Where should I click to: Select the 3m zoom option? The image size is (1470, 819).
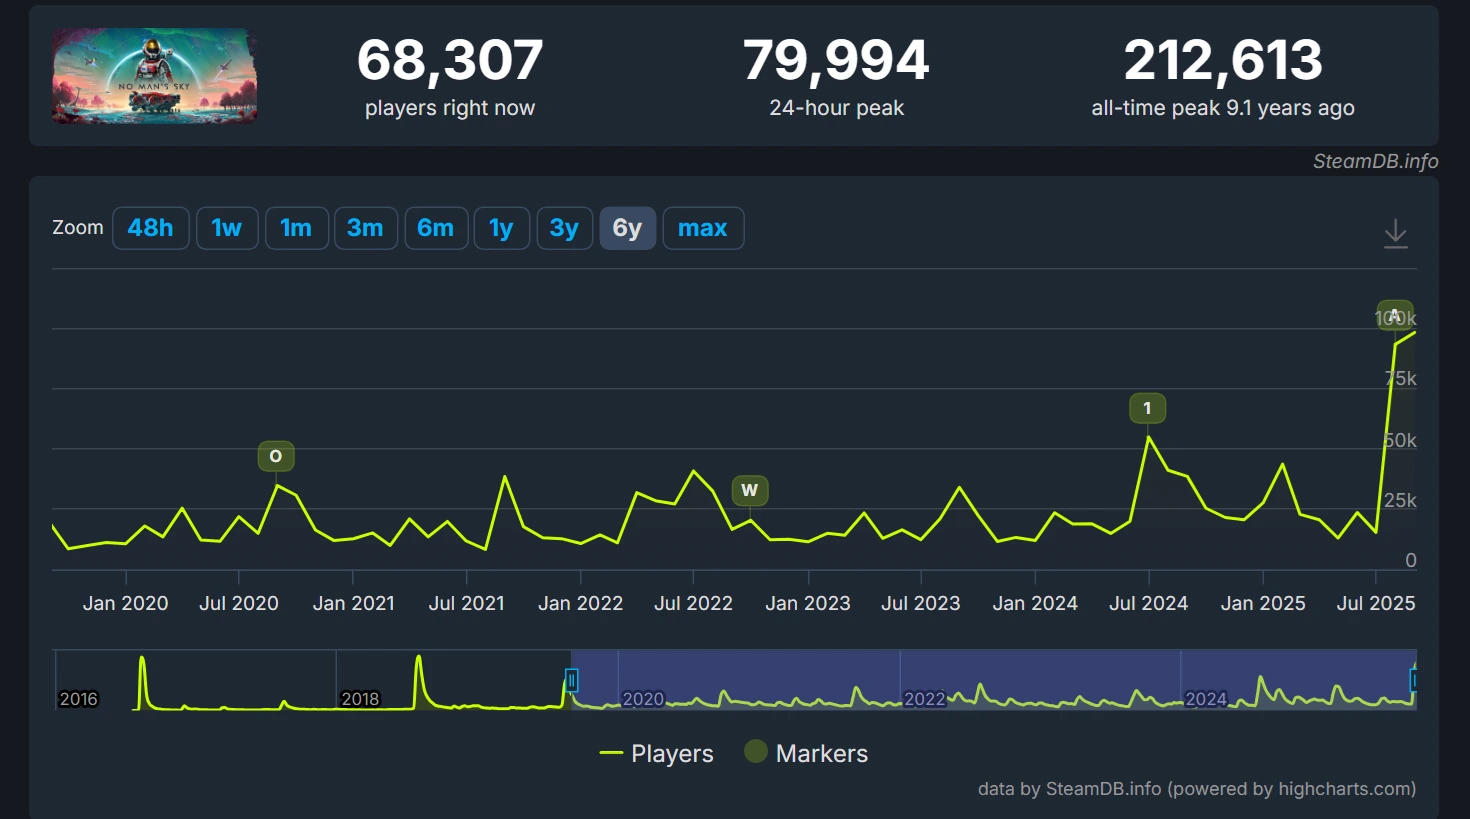[x=365, y=228]
